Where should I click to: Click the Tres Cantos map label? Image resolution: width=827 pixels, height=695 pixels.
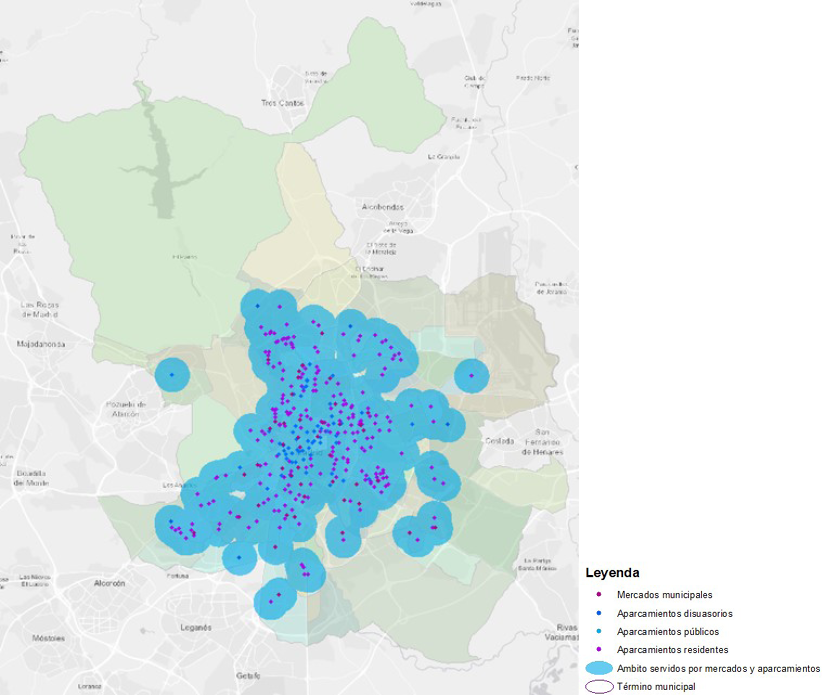coord(282,103)
